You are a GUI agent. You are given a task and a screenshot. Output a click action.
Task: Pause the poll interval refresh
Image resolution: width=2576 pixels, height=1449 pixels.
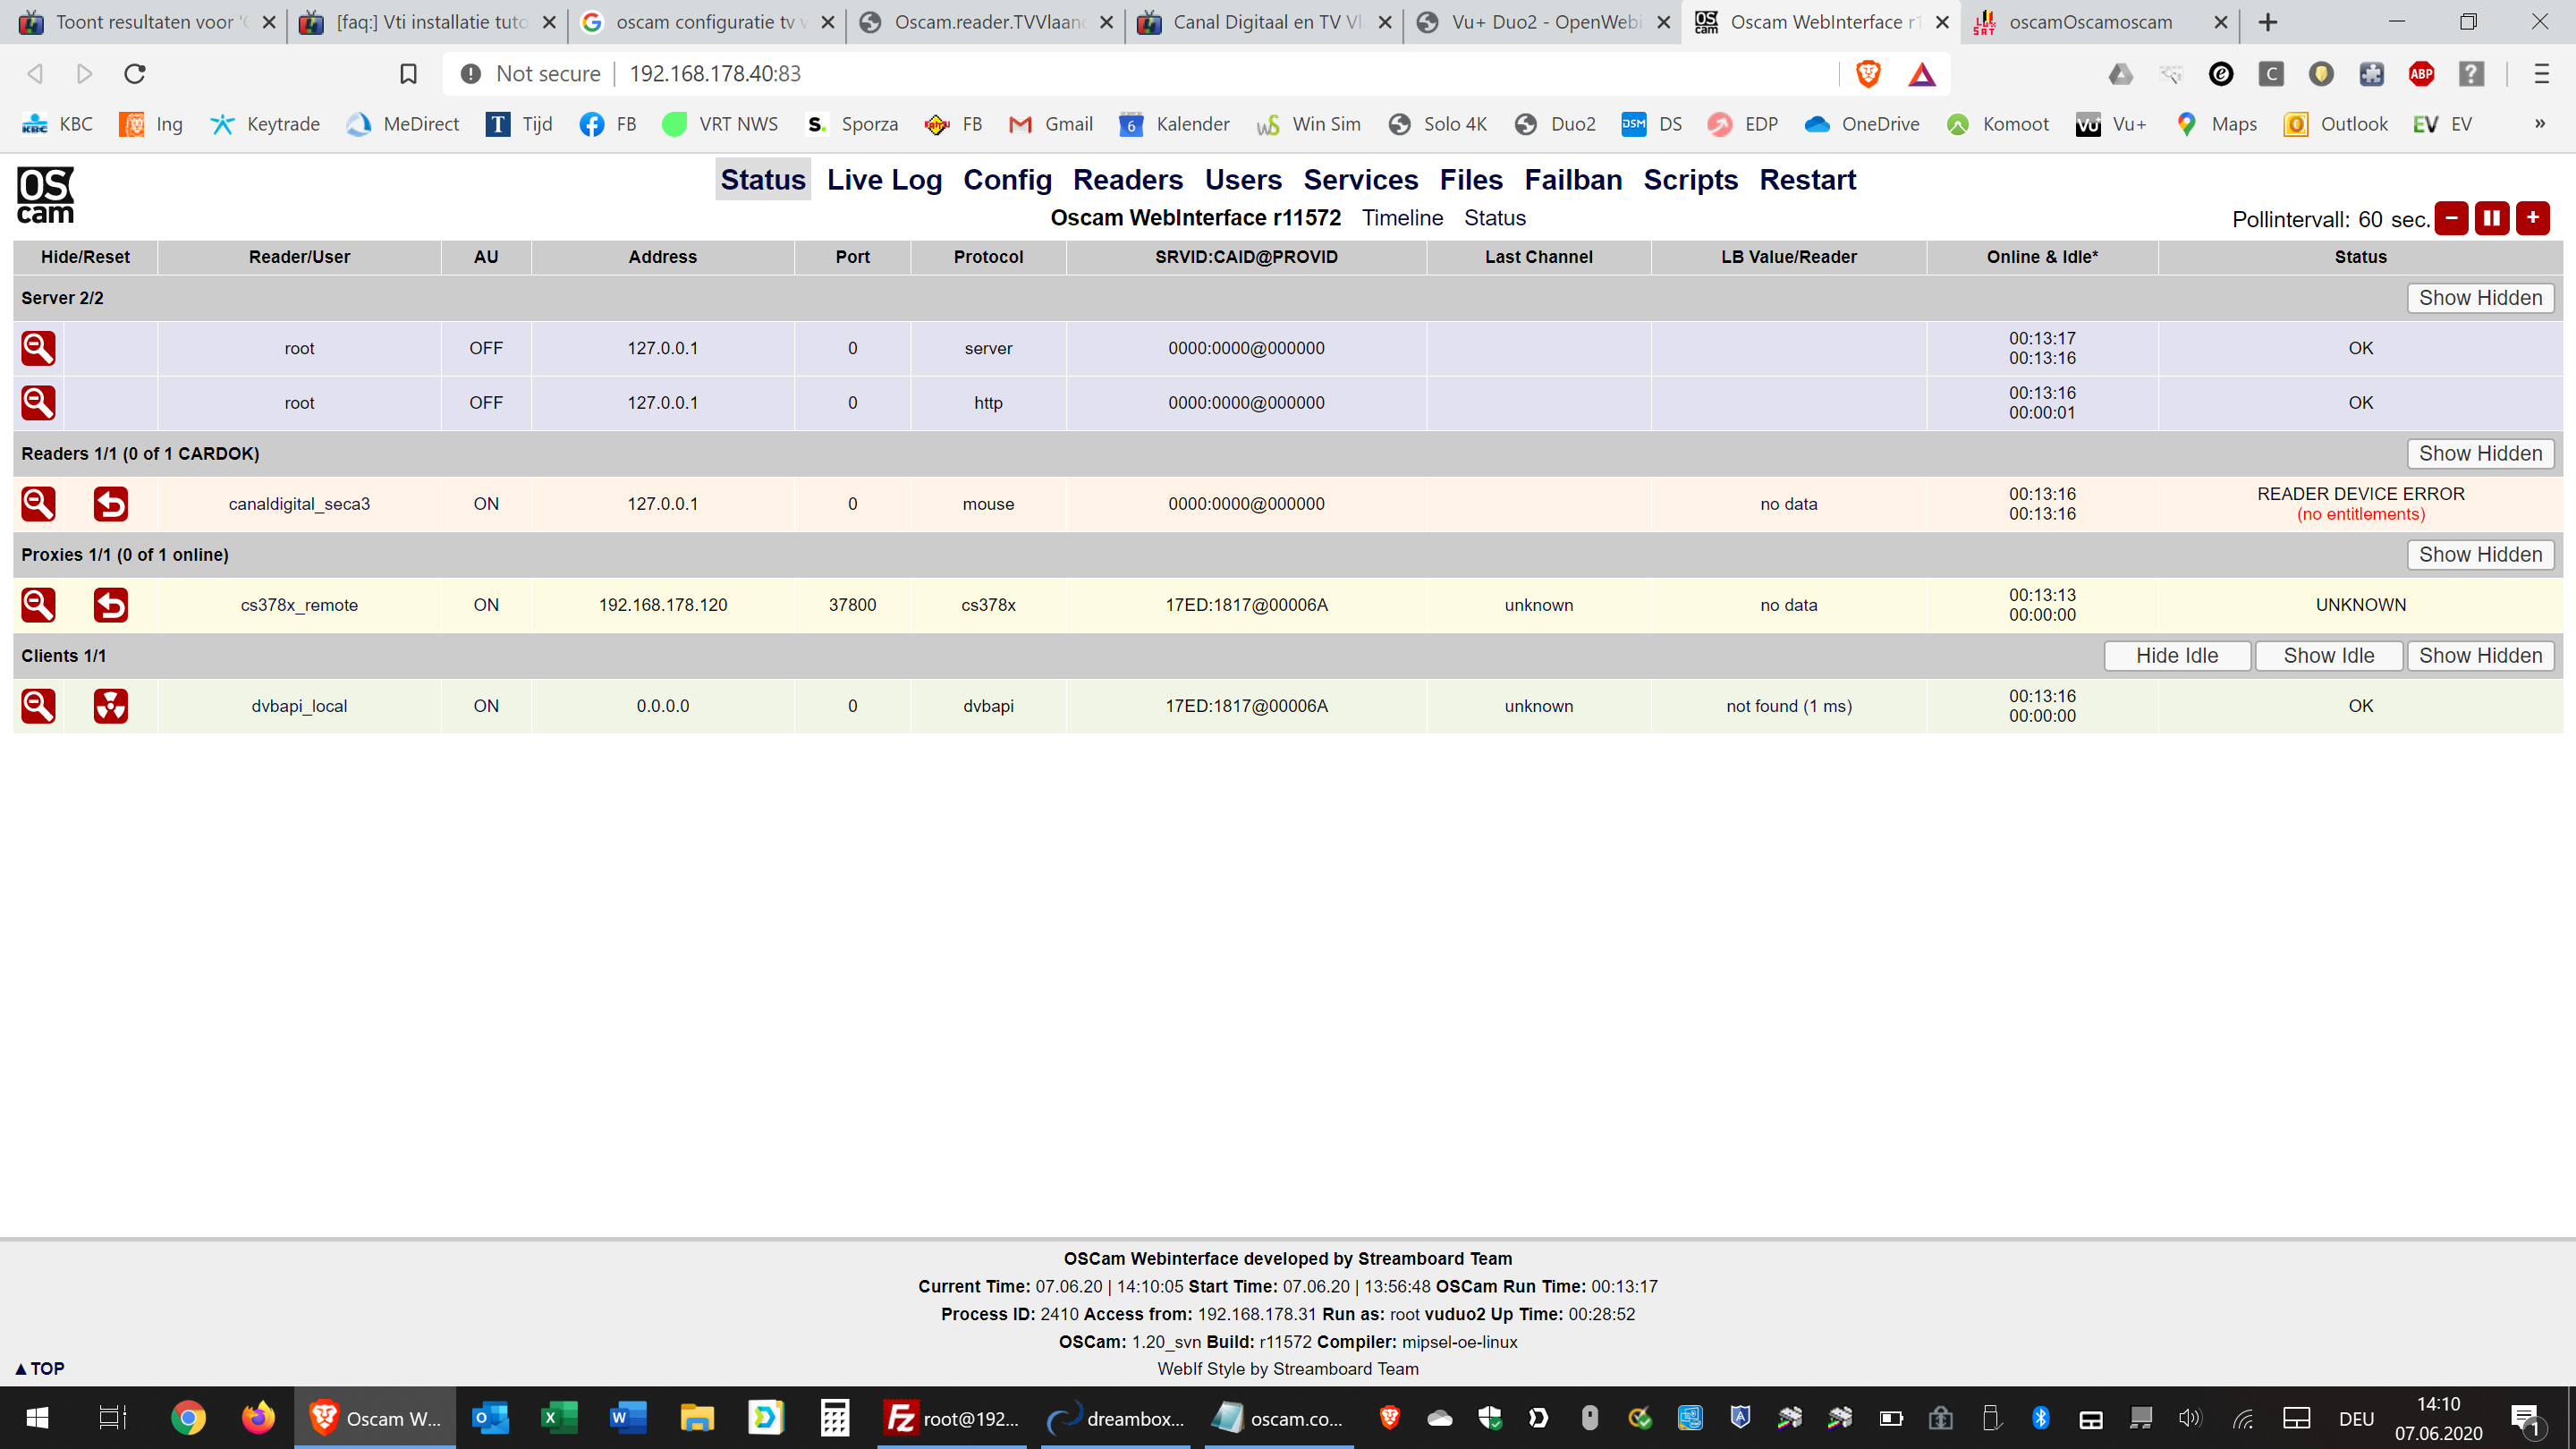click(x=2491, y=218)
